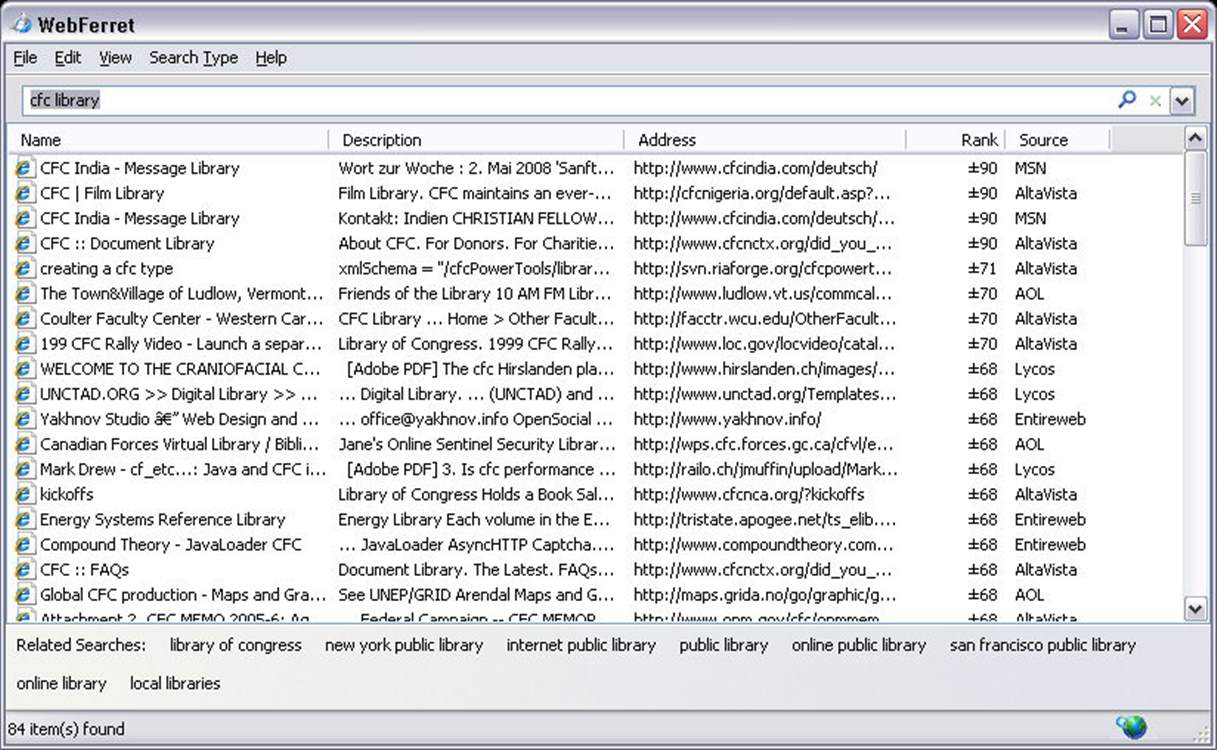Click the vertical scrollbar thumb

[x=1196, y=198]
